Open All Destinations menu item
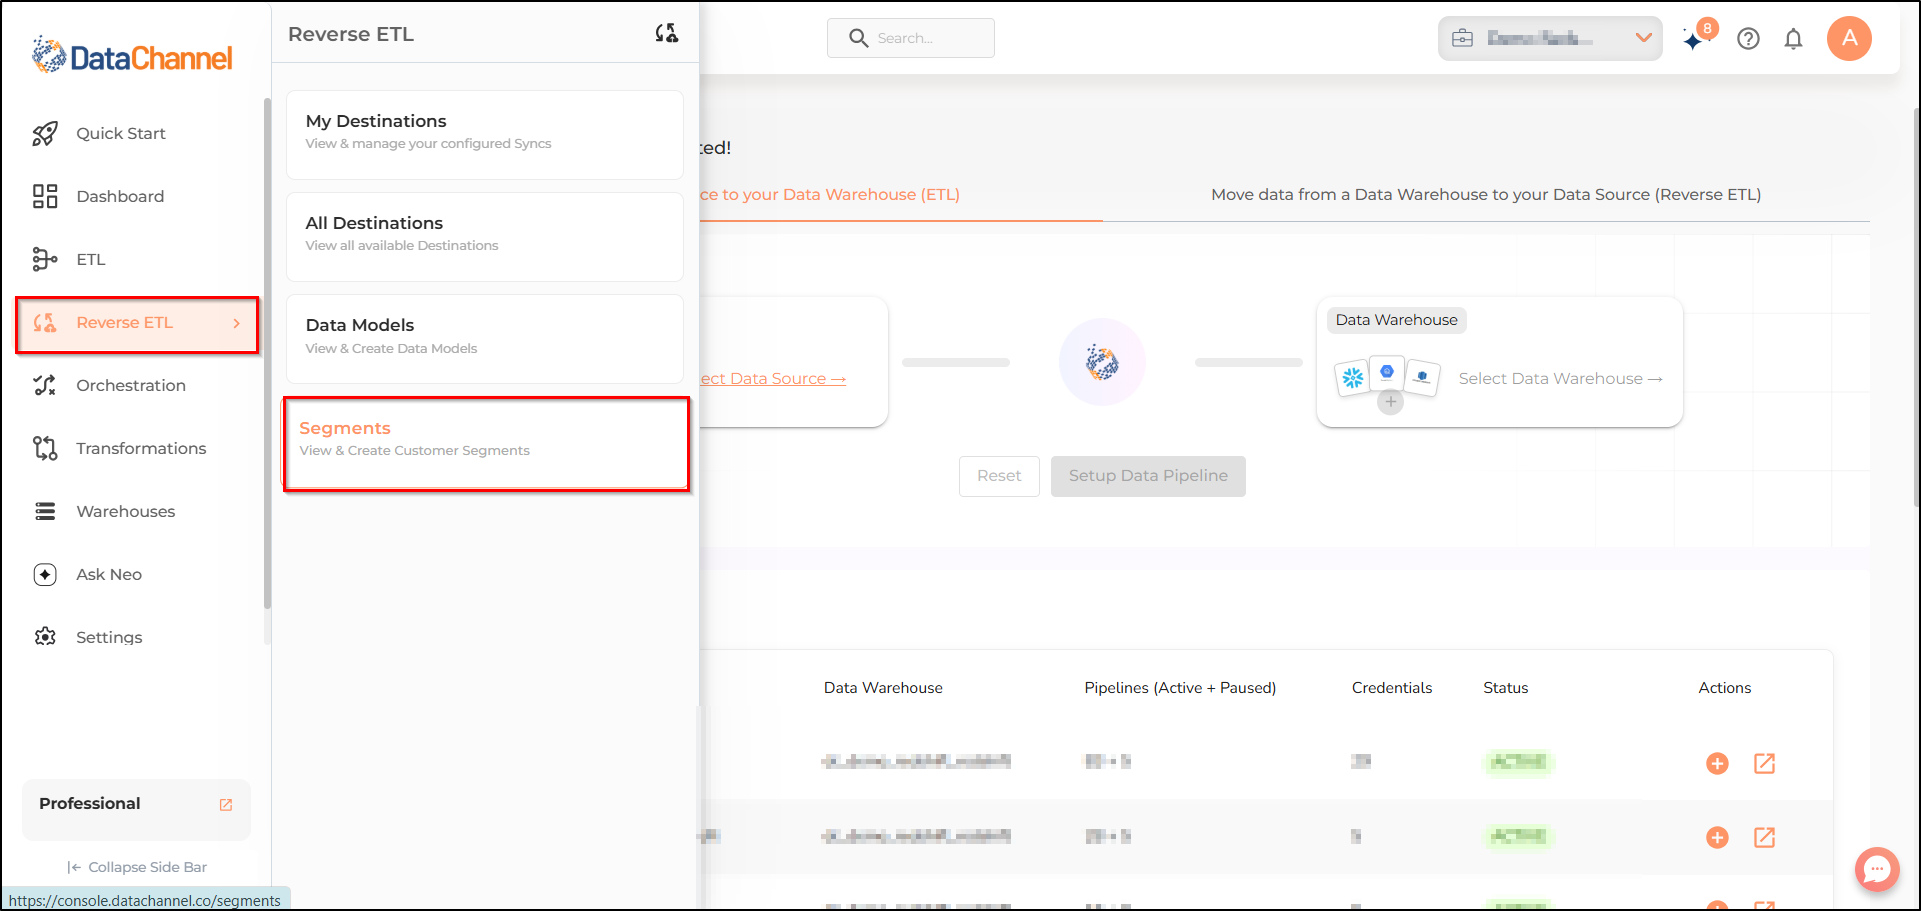This screenshot has width=1921, height=911. [x=485, y=237]
